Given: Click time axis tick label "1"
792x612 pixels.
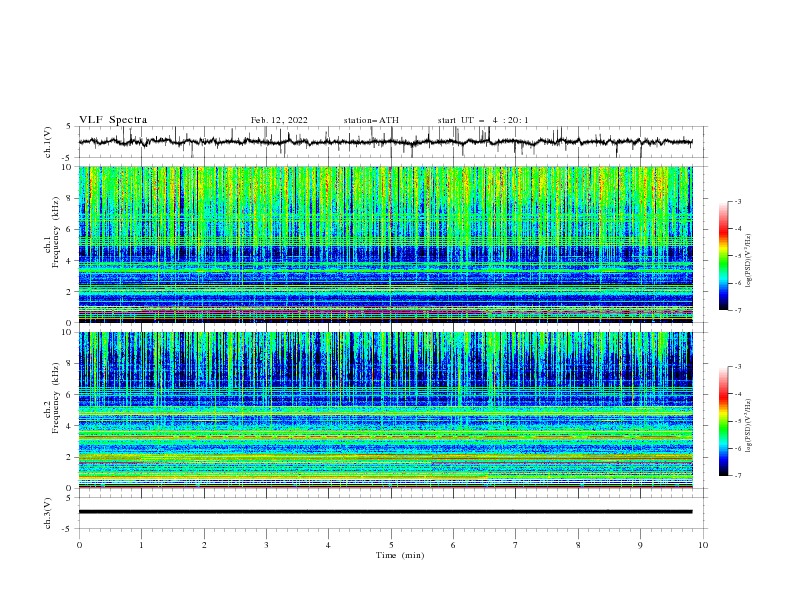Looking at the screenshot, I should pyautogui.click(x=141, y=545).
